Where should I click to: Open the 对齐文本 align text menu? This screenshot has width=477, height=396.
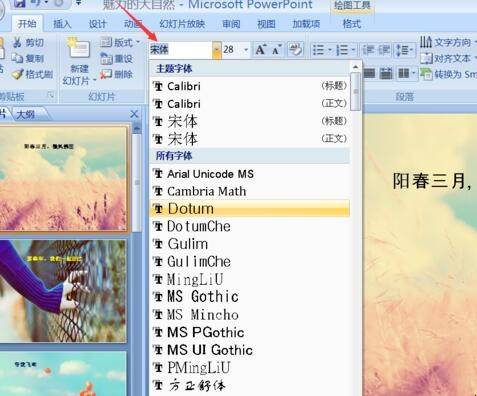click(x=448, y=59)
